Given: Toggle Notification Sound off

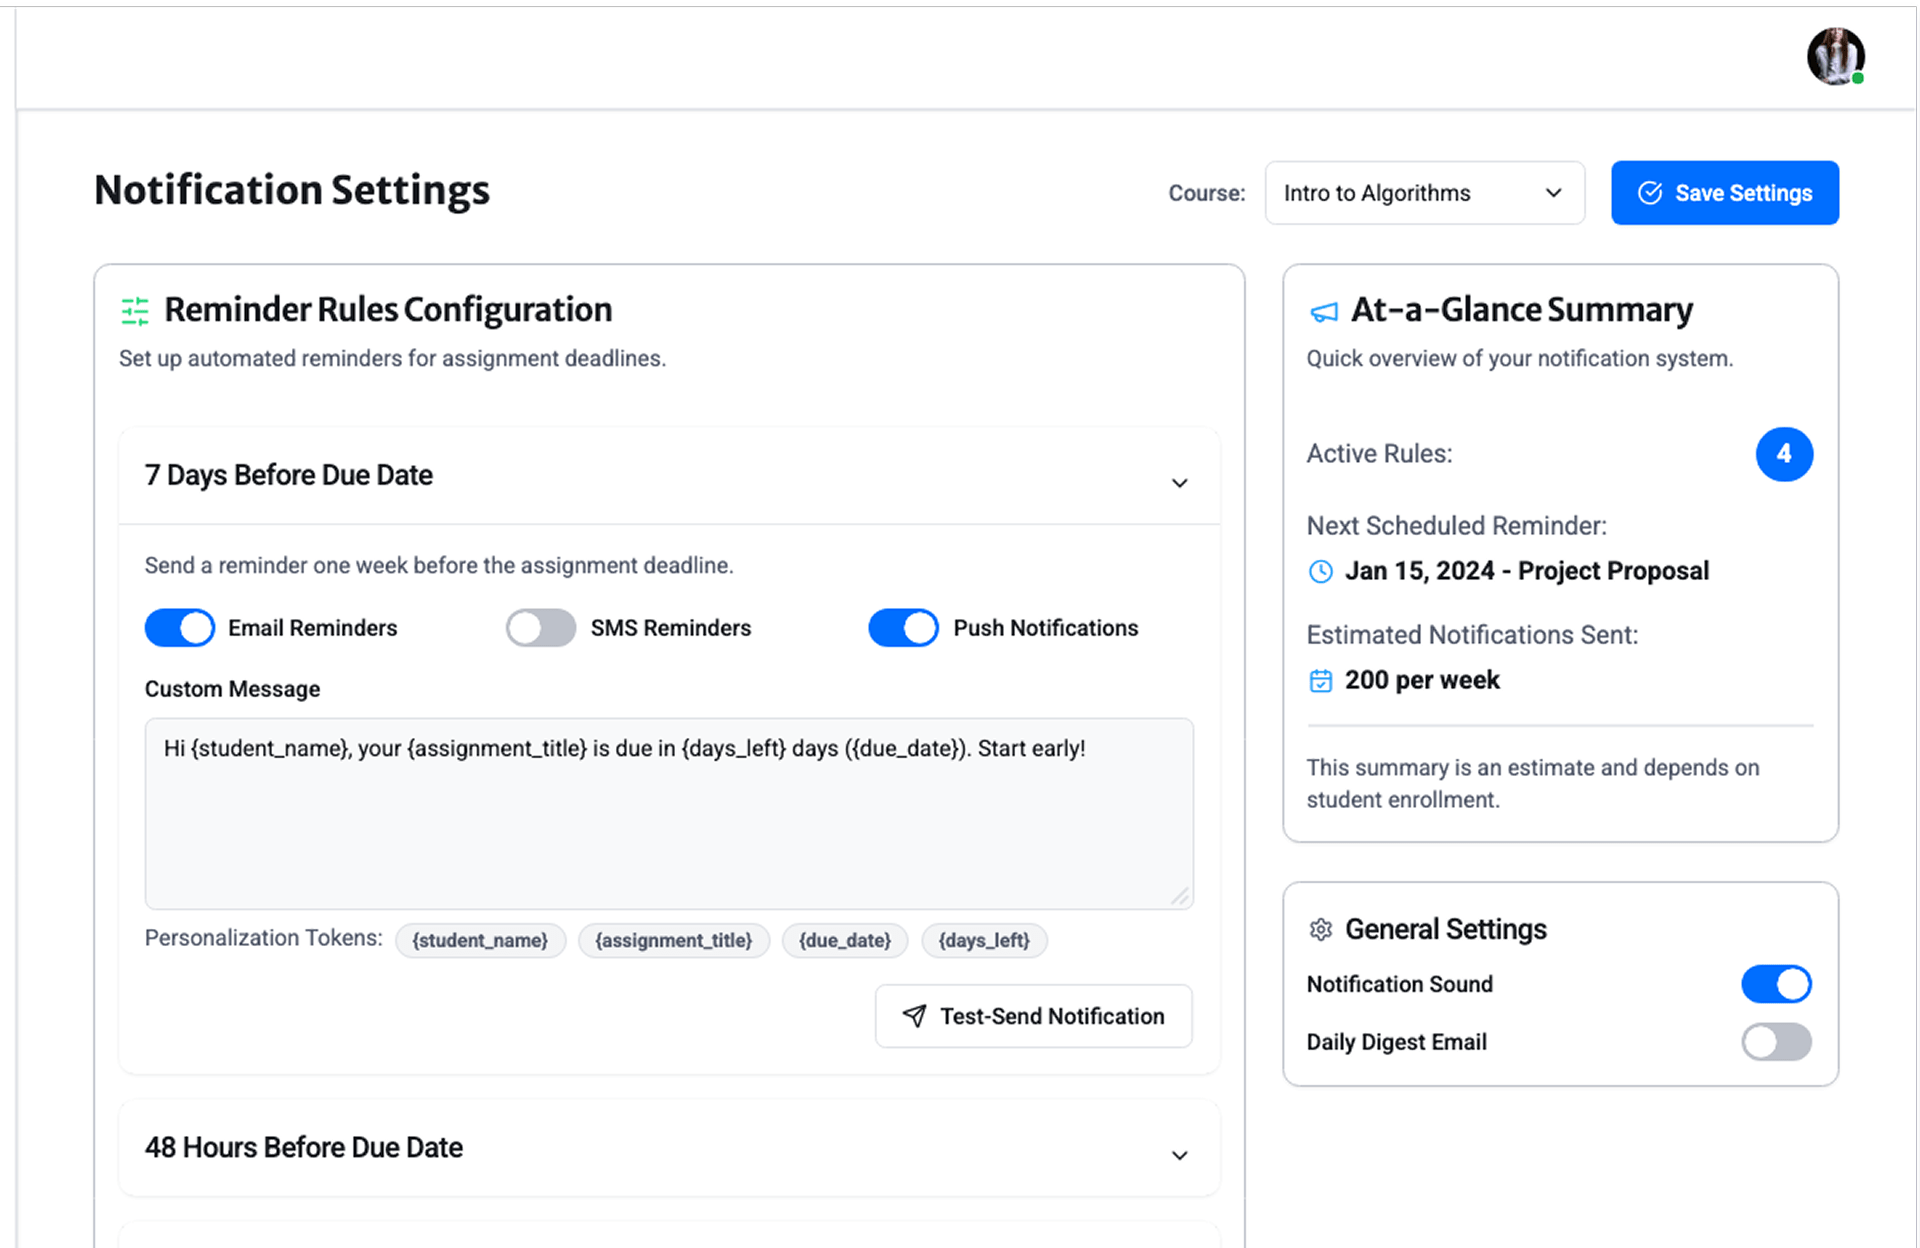Looking at the screenshot, I should (1776, 984).
